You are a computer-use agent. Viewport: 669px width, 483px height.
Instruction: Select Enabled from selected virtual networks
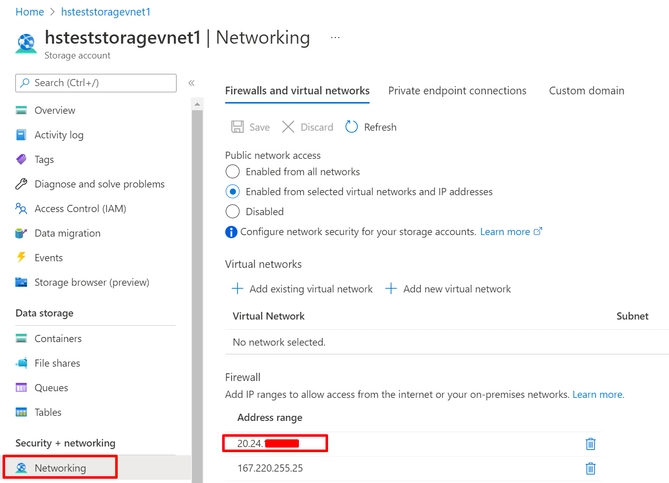233,191
